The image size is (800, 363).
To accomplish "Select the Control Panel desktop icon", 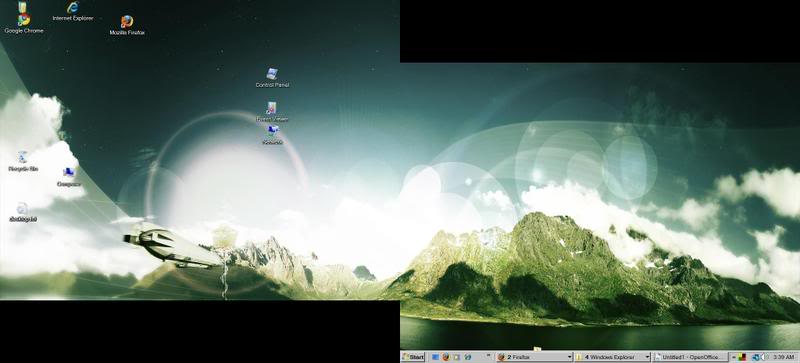I will (272, 78).
